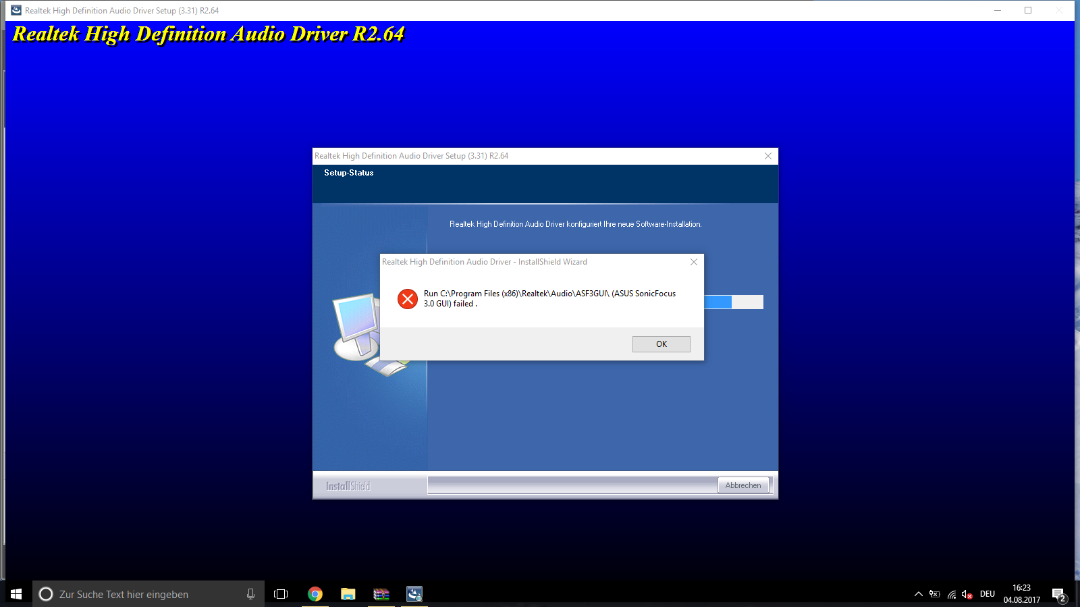Click the Setup-Status heading text
Screen dimensions: 1080x607
click(349, 173)
